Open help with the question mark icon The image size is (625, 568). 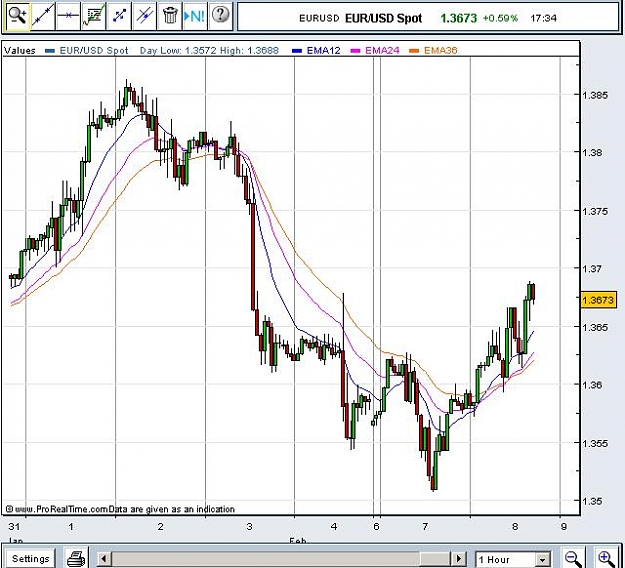(x=220, y=16)
